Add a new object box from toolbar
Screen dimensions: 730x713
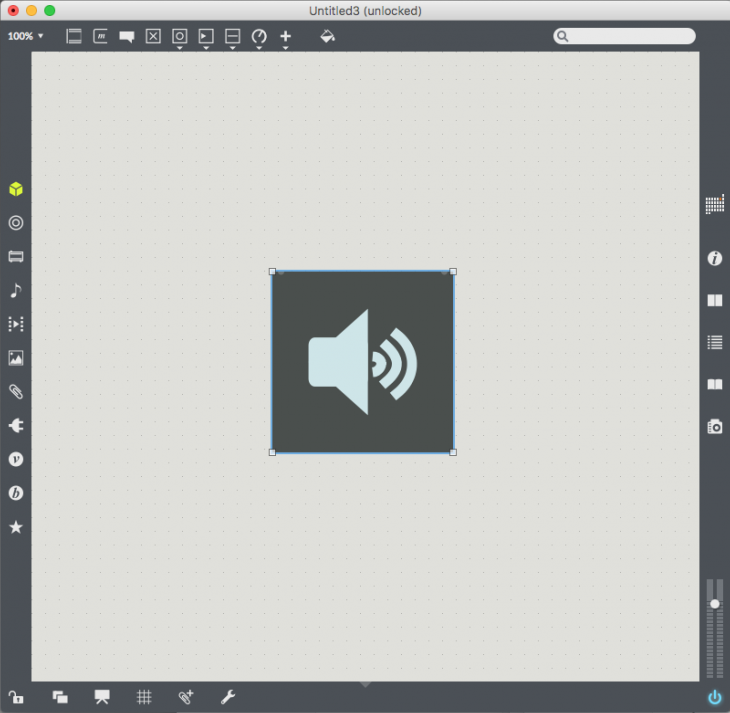coord(74,36)
